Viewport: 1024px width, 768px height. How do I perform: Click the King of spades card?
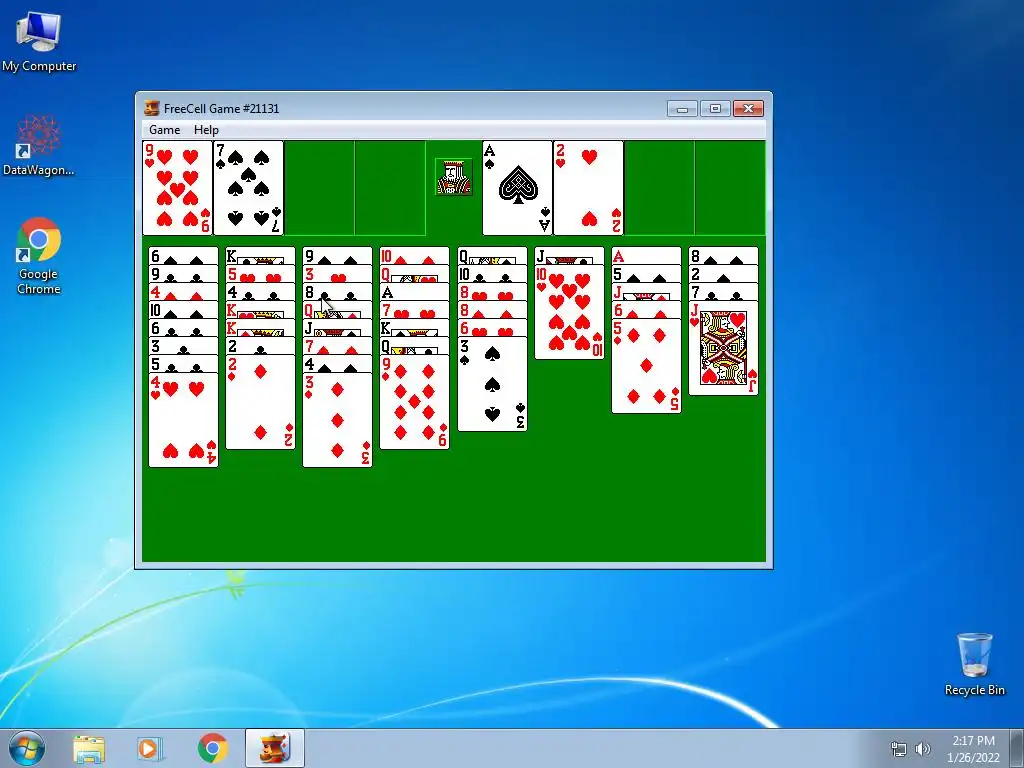coord(415,328)
